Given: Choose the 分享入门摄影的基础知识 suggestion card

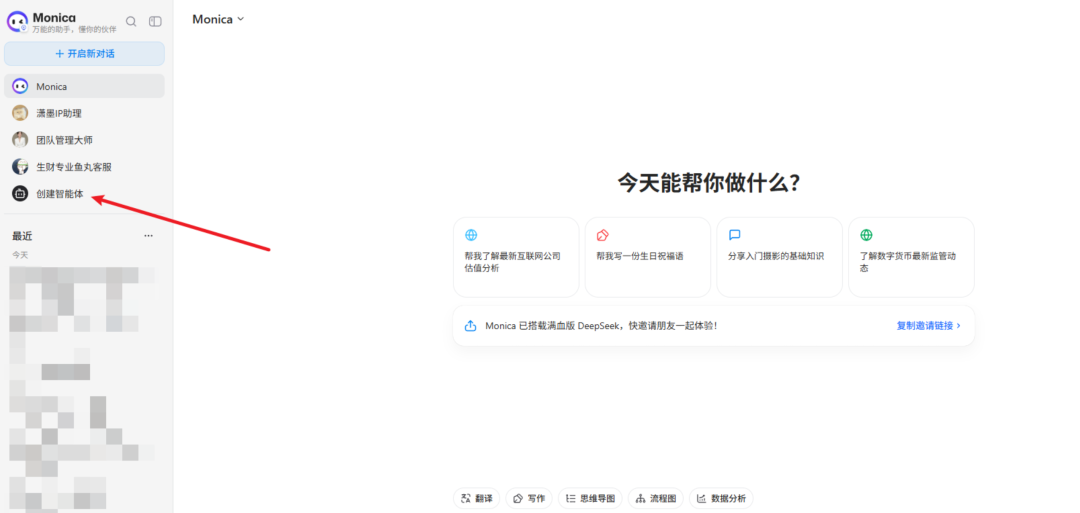Looking at the screenshot, I should tap(779, 257).
